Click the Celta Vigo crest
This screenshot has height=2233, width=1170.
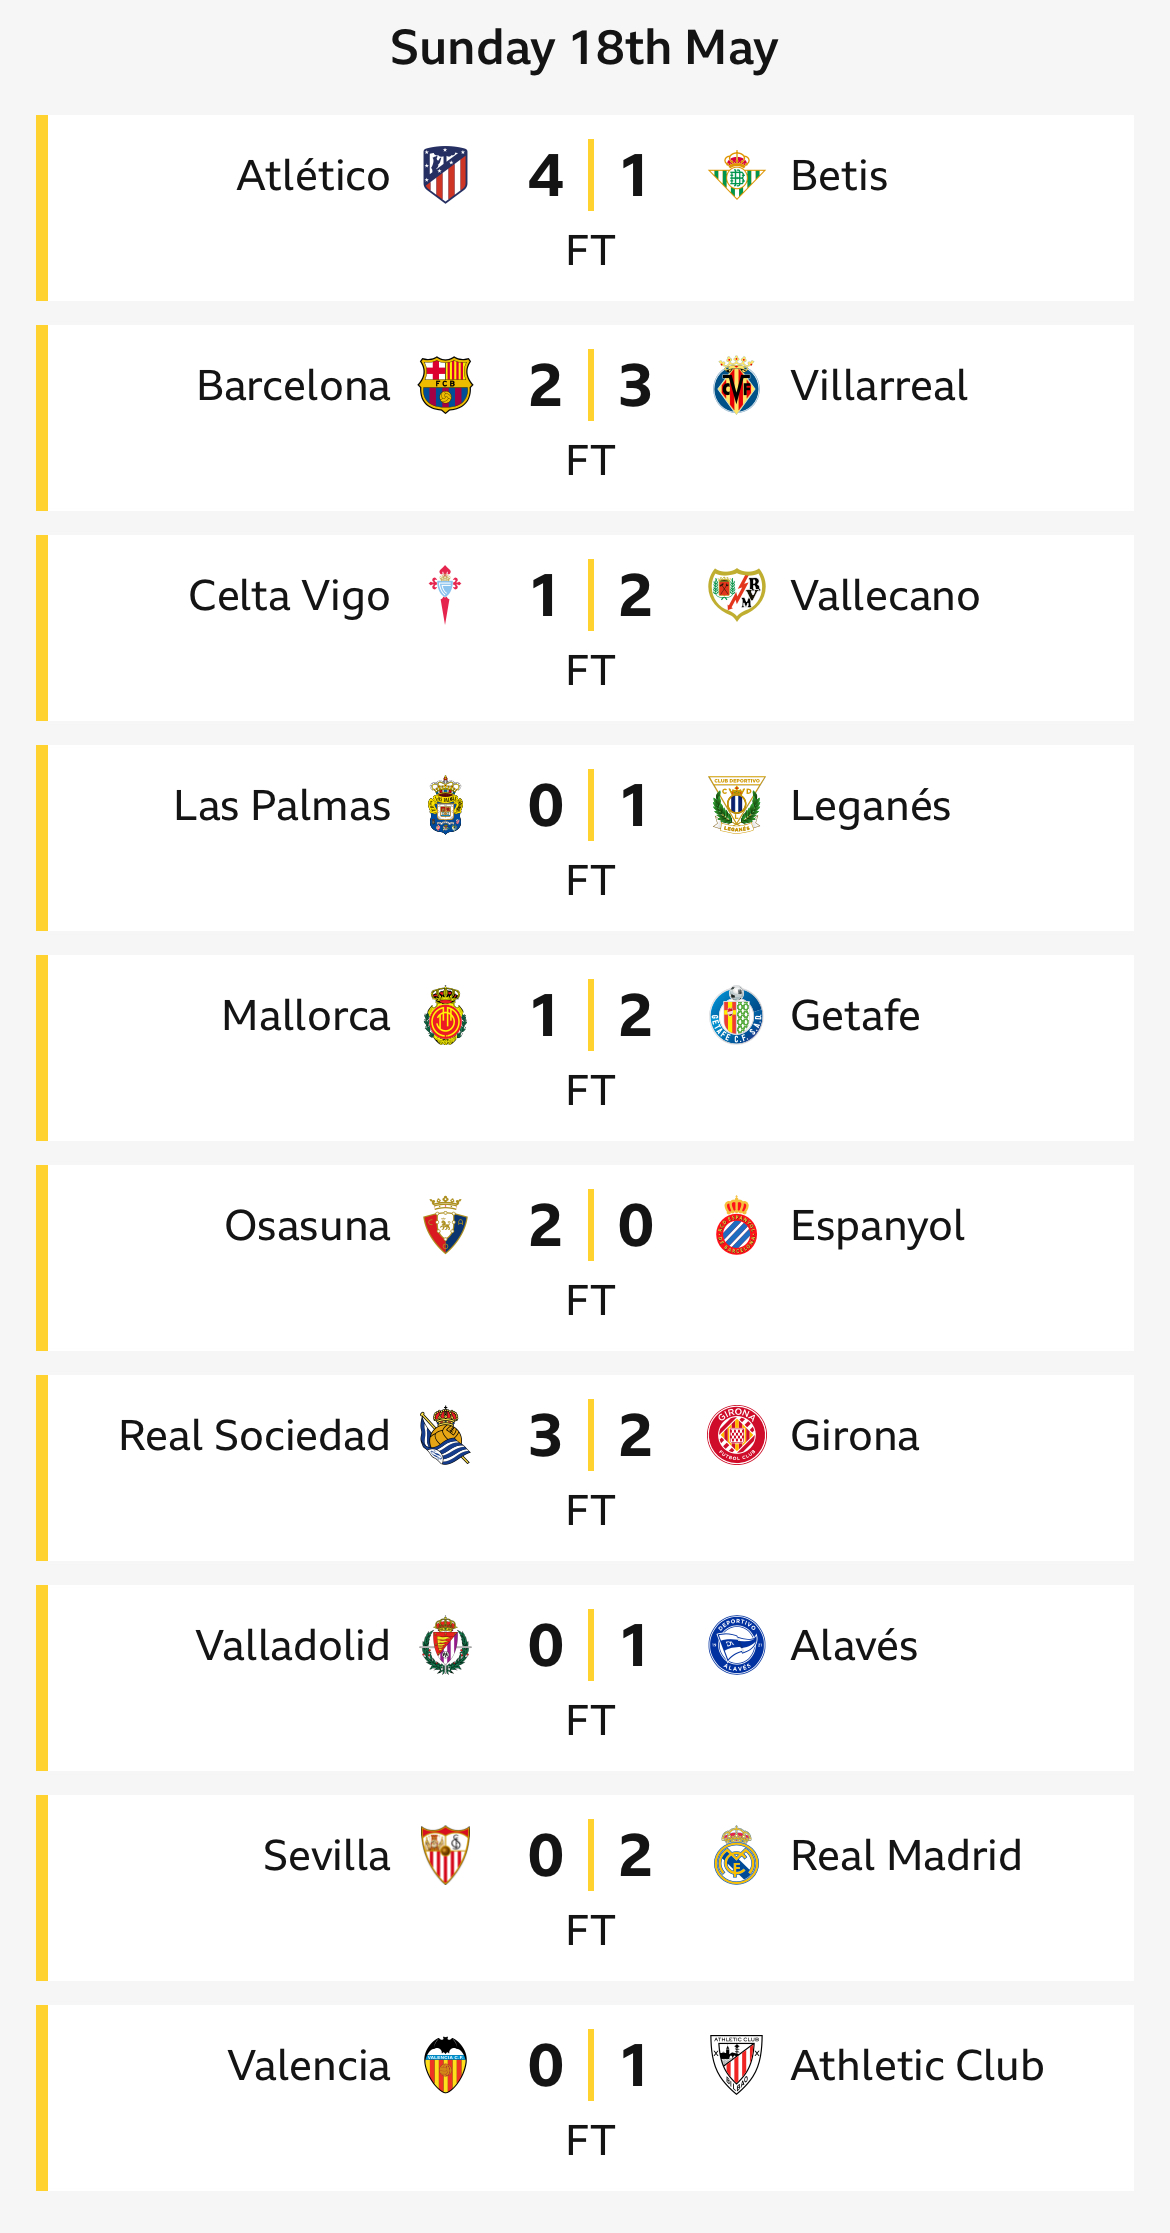pyautogui.click(x=445, y=596)
